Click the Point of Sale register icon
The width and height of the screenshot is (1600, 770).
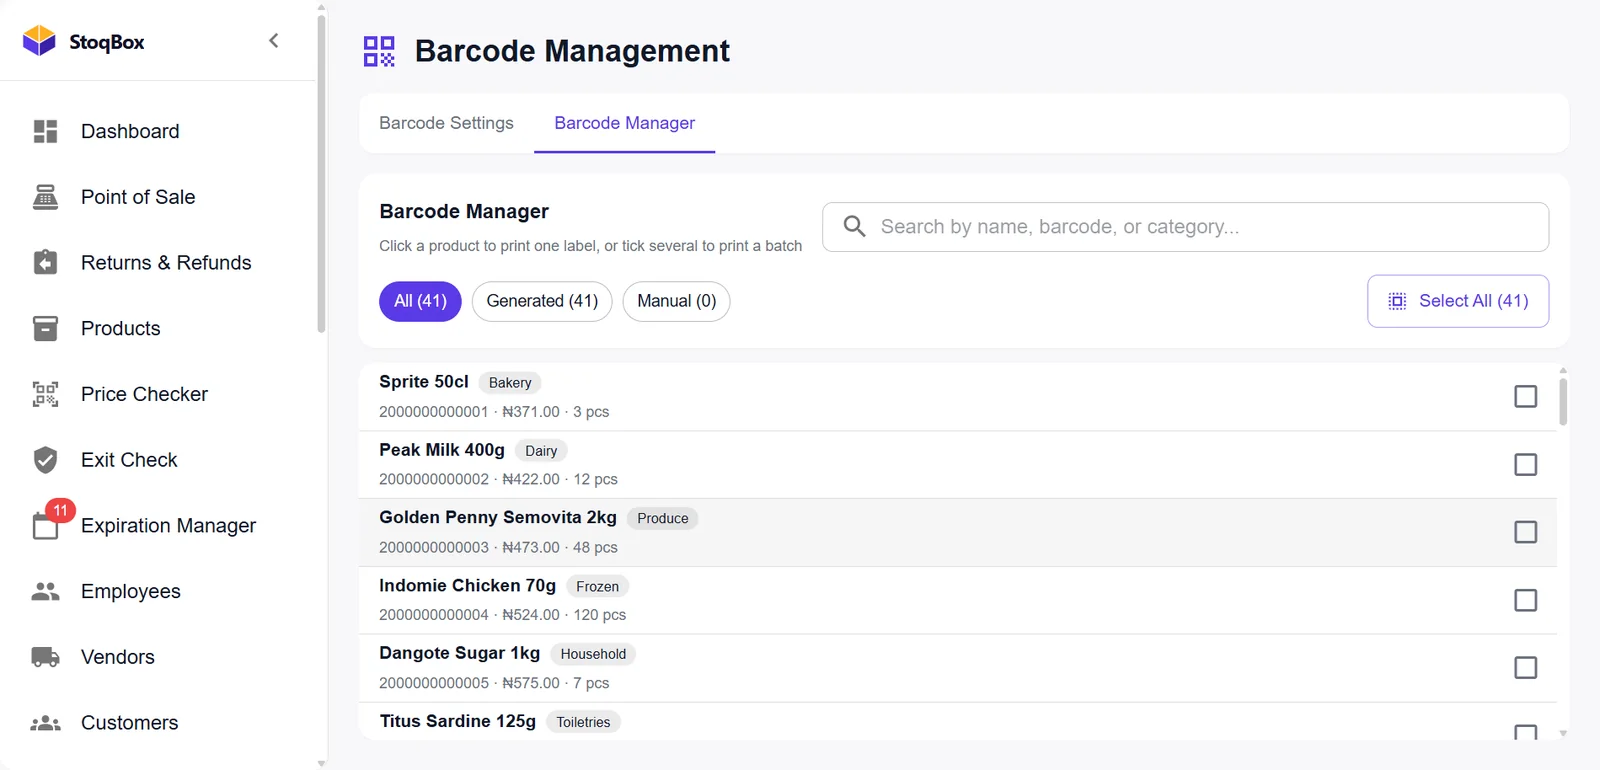point(45,197)
